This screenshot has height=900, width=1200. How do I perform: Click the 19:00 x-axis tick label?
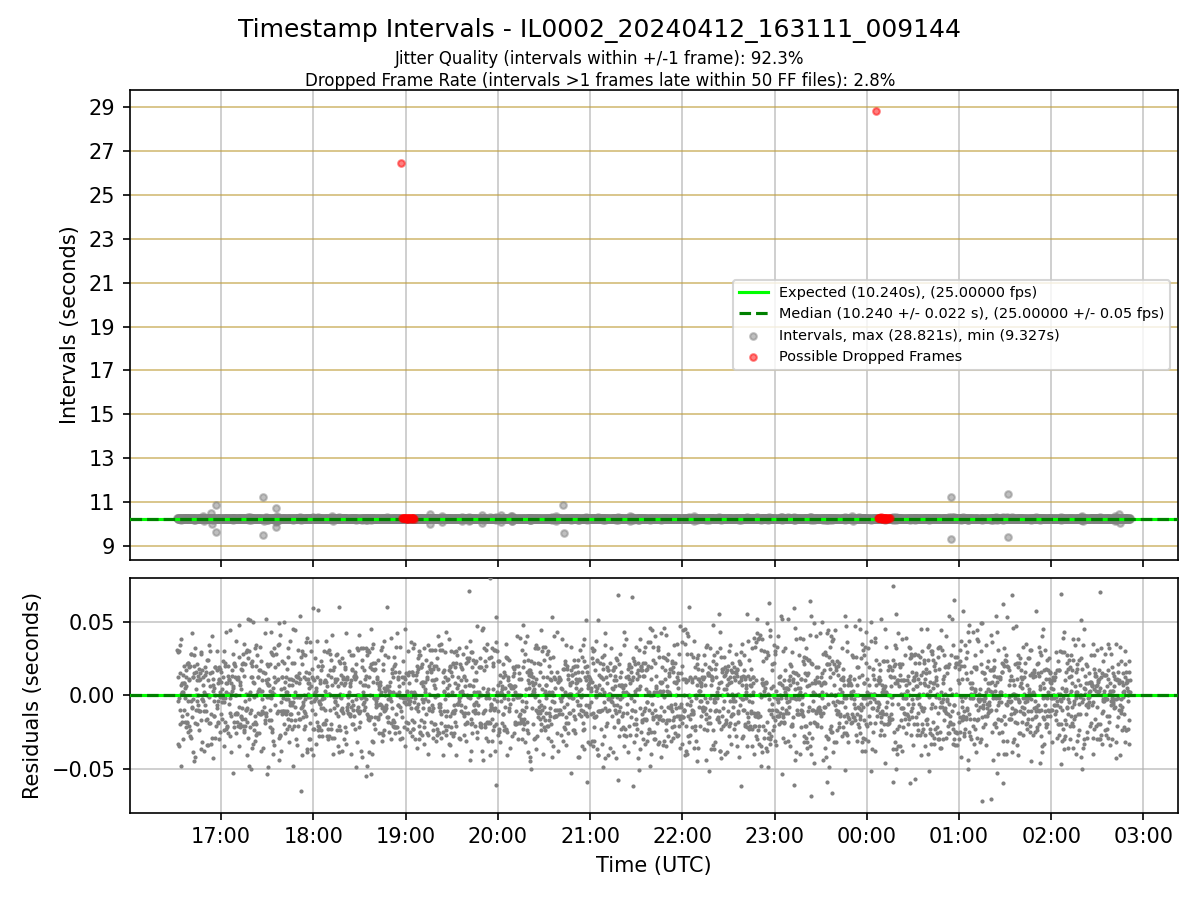(x=405, y=836)
